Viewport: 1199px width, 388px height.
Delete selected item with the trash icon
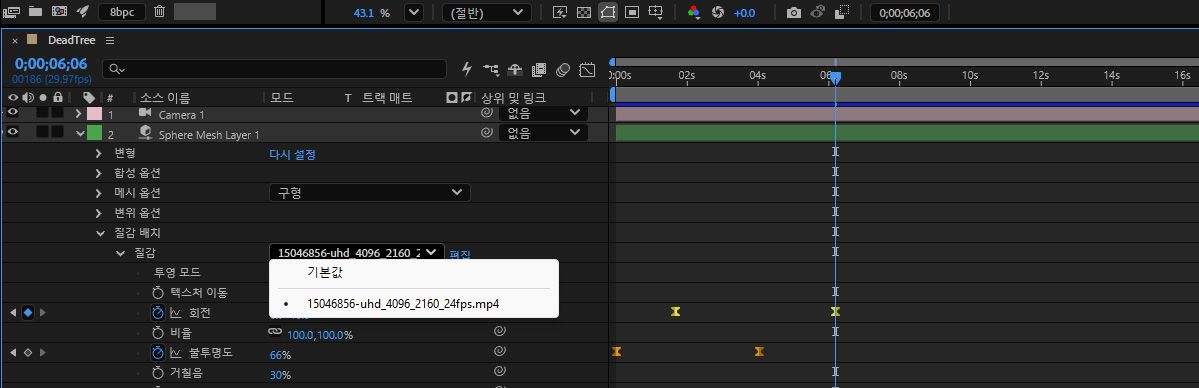click(x=159, y=12)
